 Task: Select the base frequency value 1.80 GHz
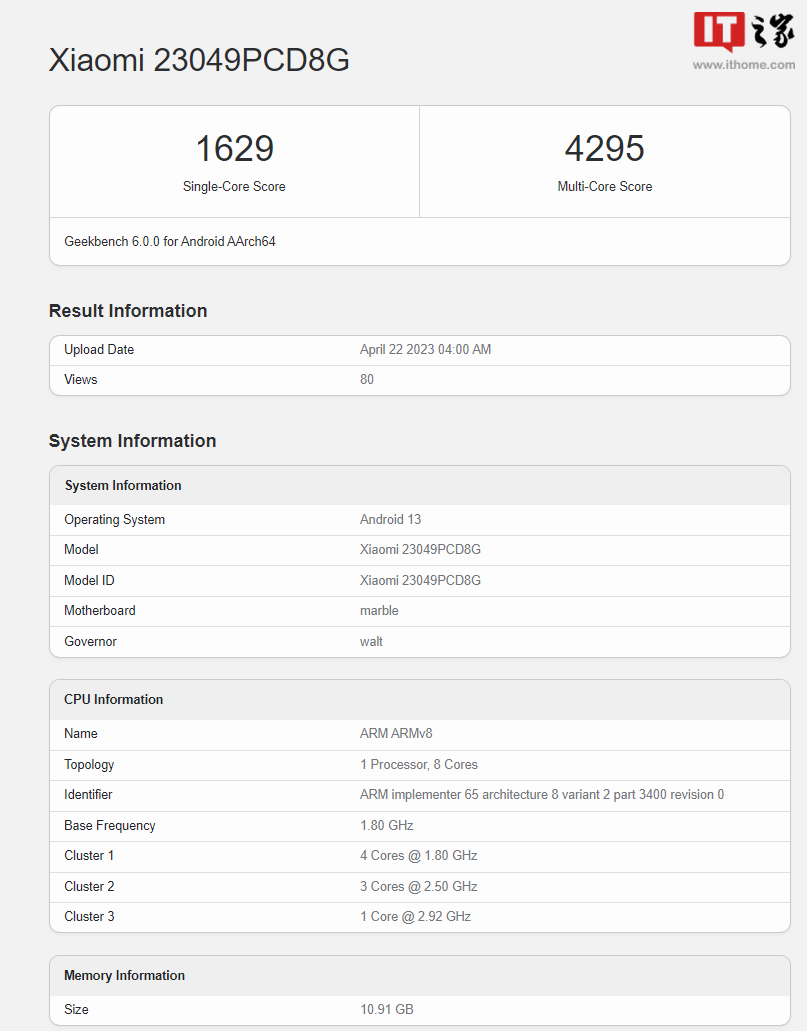(x=387, y=826)
